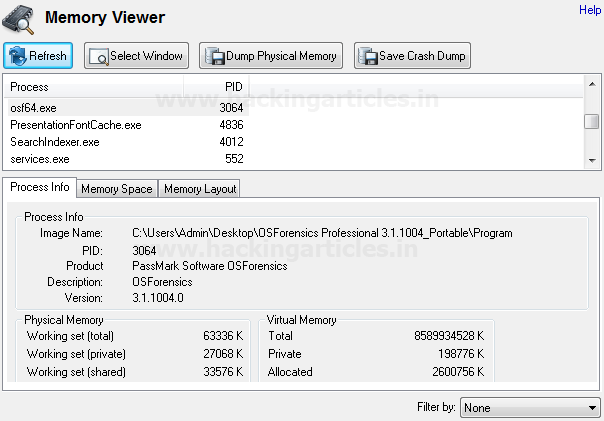The width and height of the screenshot is (604, 421).
Task: Click the Refresh icon button
Action: click(x=18, y=56)
